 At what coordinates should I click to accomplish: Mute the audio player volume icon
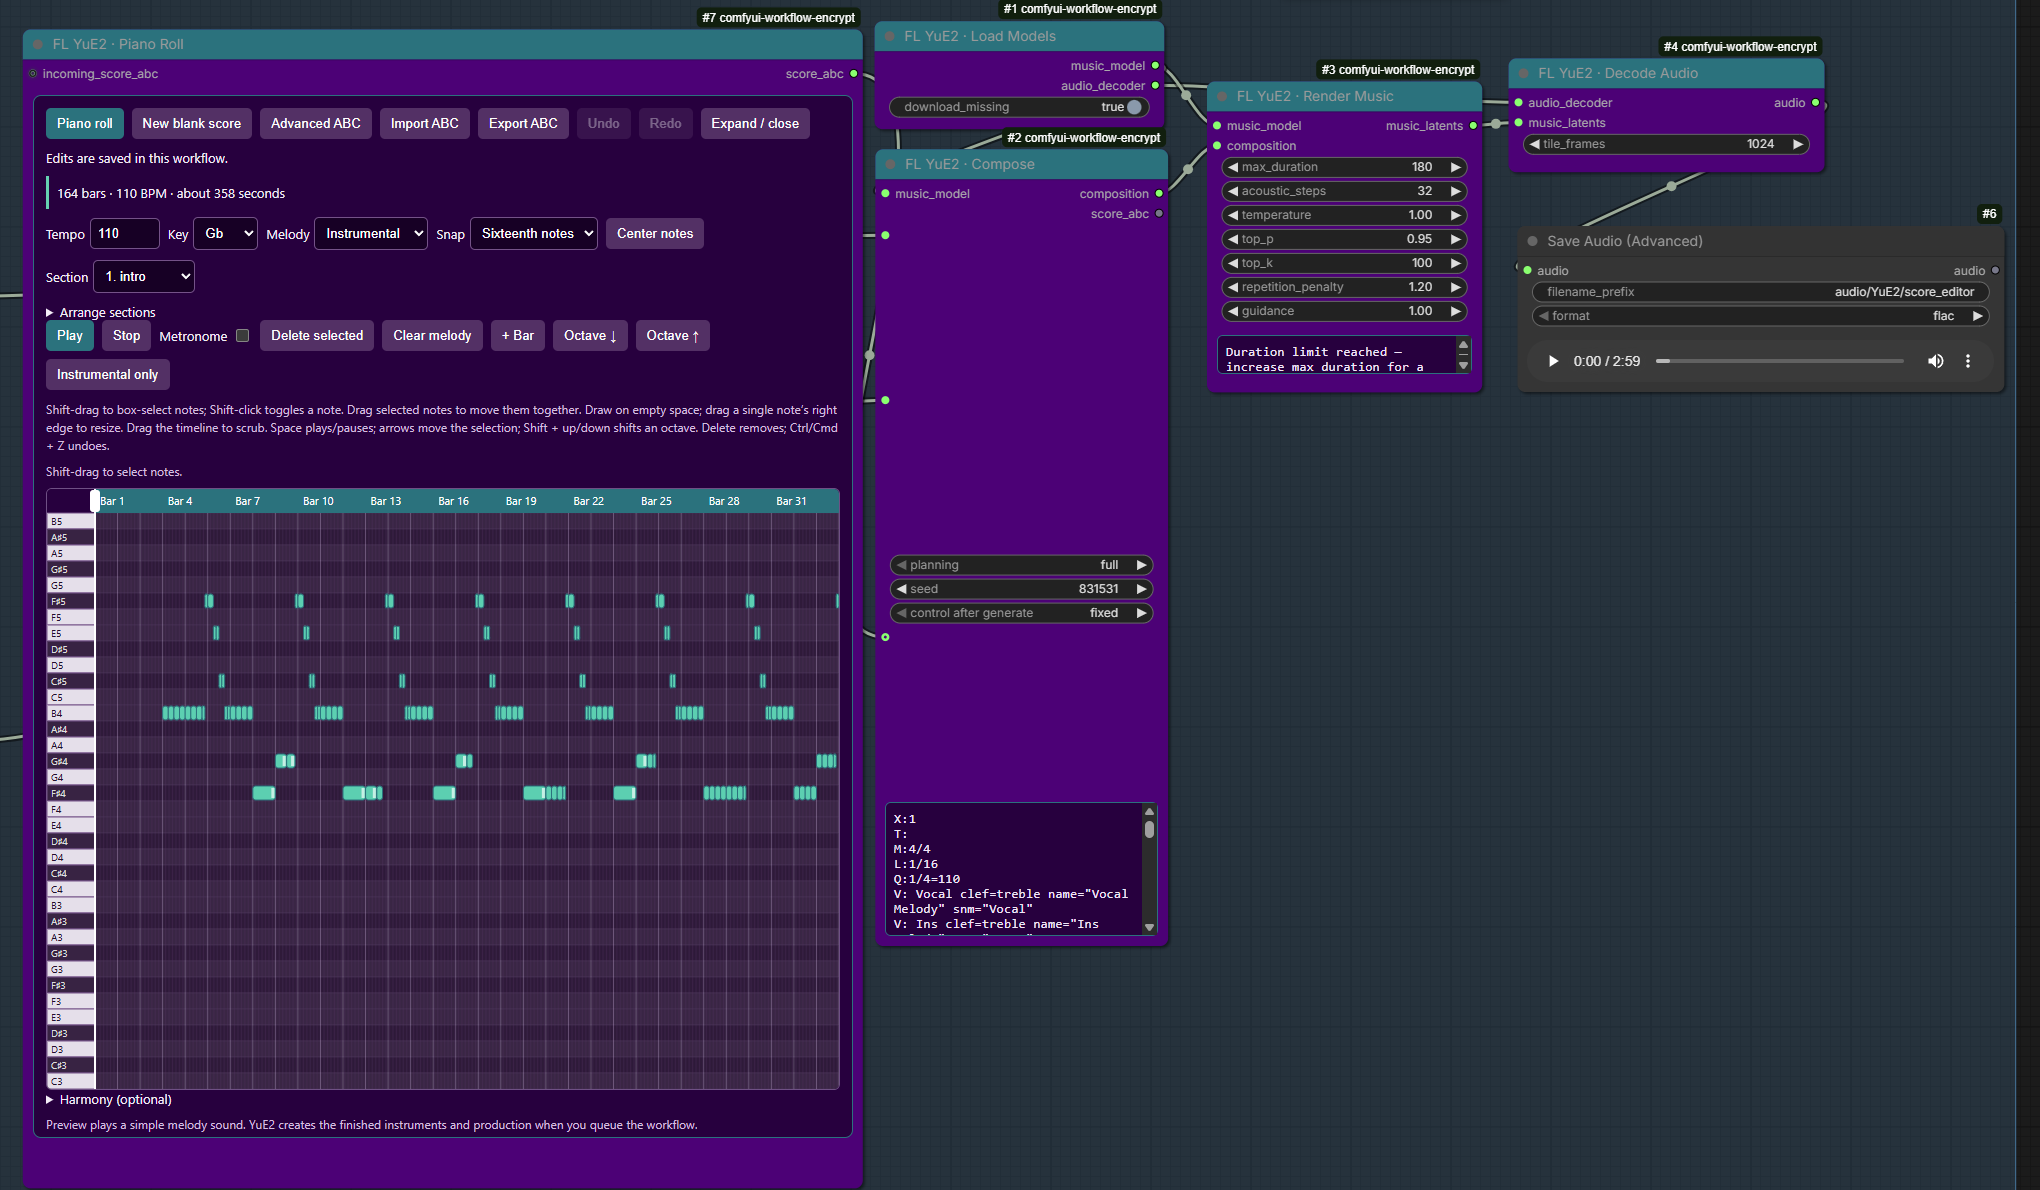tap(1936, 361)
